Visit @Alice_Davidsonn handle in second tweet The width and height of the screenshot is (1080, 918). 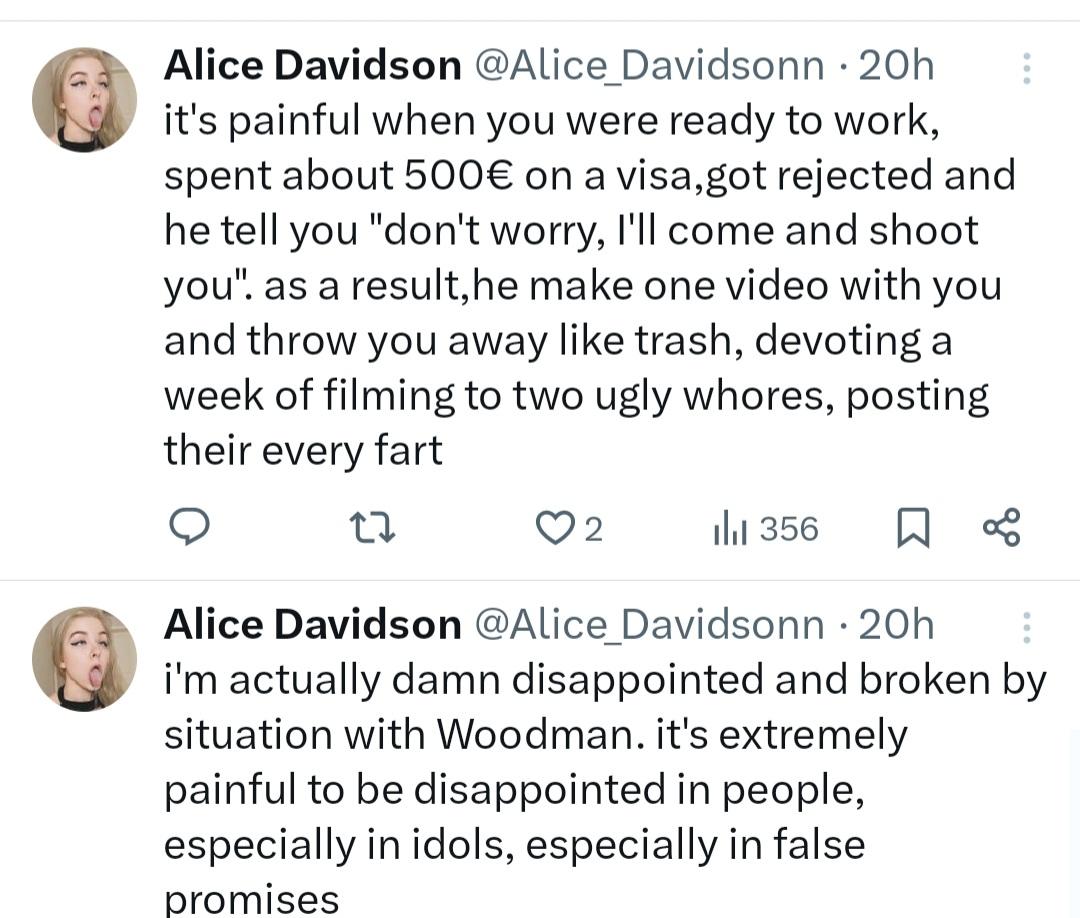click(x=648, y=625)
